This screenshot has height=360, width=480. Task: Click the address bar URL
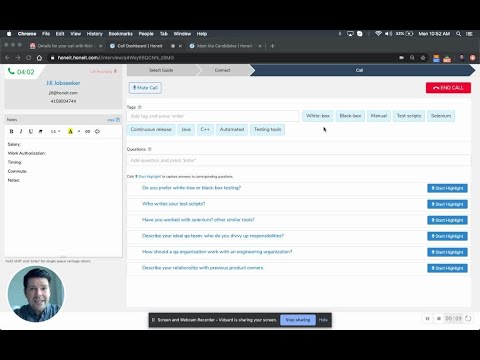tap(116, 58)
